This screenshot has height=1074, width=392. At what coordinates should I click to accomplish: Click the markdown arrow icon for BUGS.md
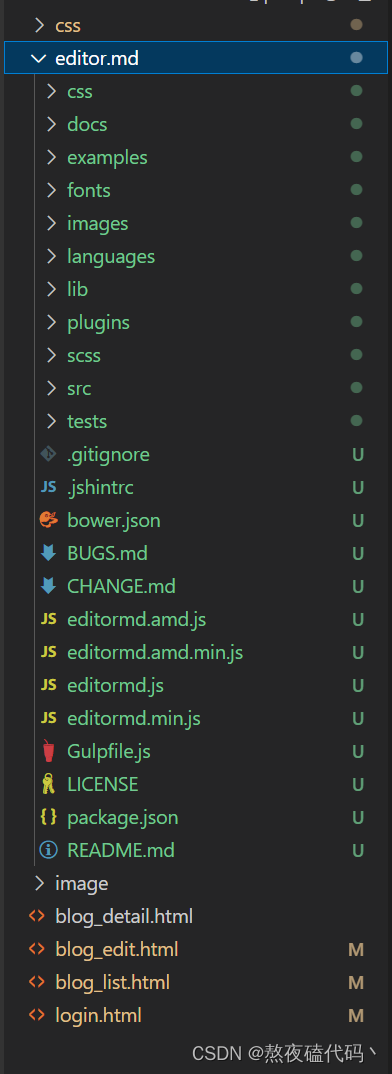48,553
